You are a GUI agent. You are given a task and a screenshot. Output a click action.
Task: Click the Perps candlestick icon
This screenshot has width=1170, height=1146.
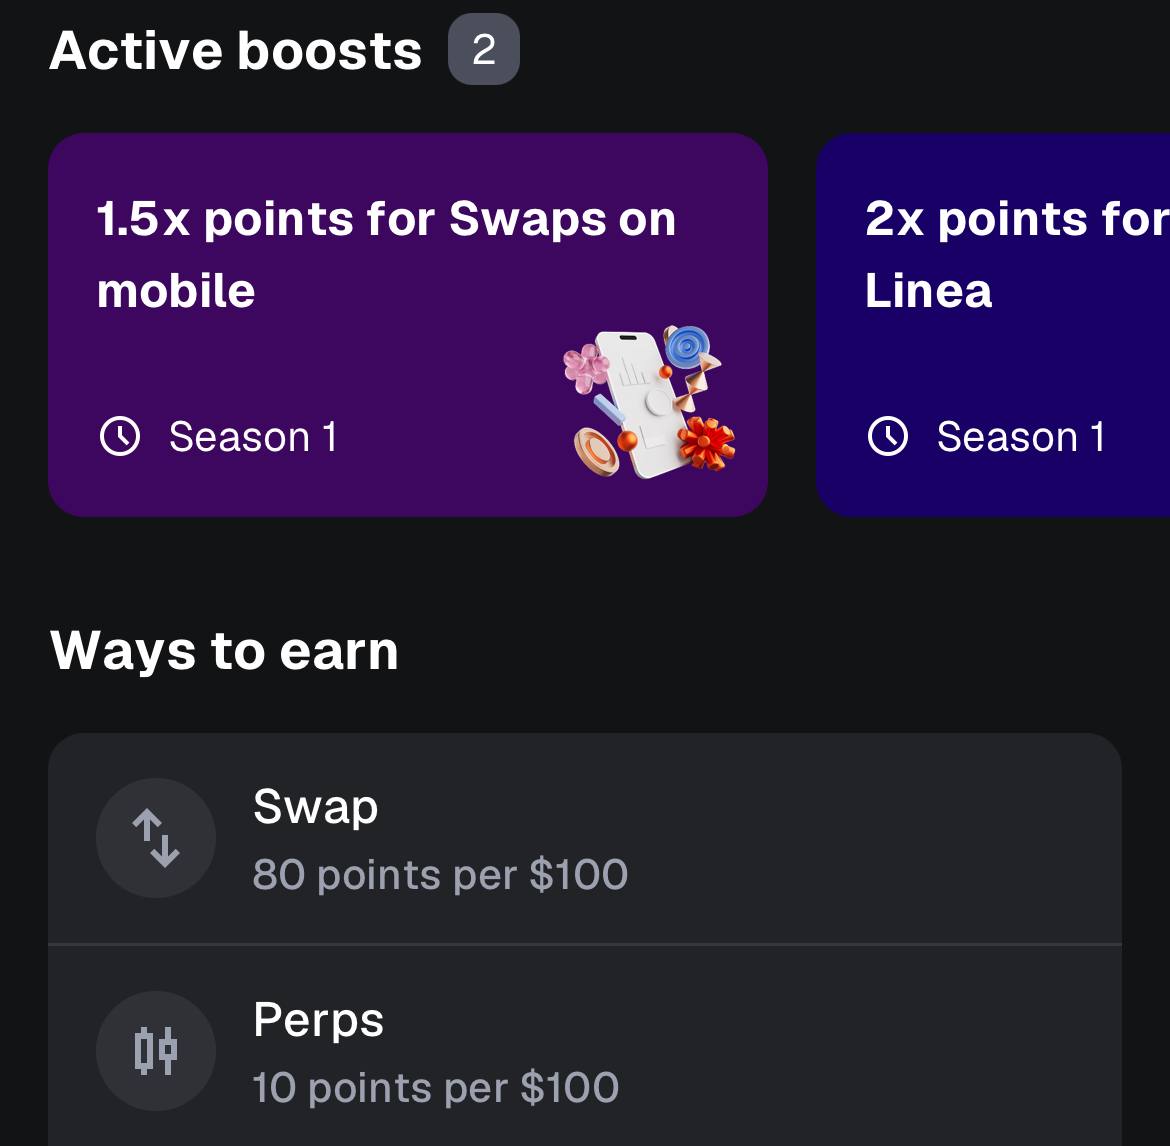tap(156, 1051)
